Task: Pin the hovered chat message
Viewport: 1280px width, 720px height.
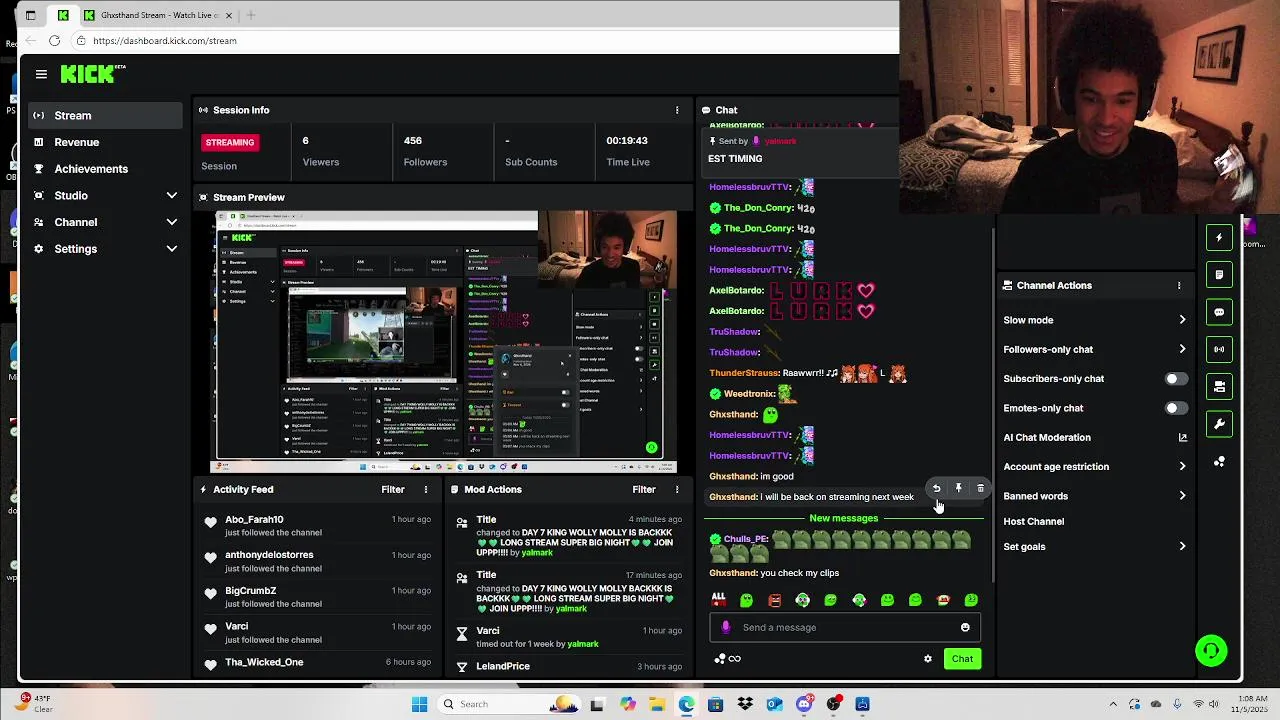Action: pos(958,488)
